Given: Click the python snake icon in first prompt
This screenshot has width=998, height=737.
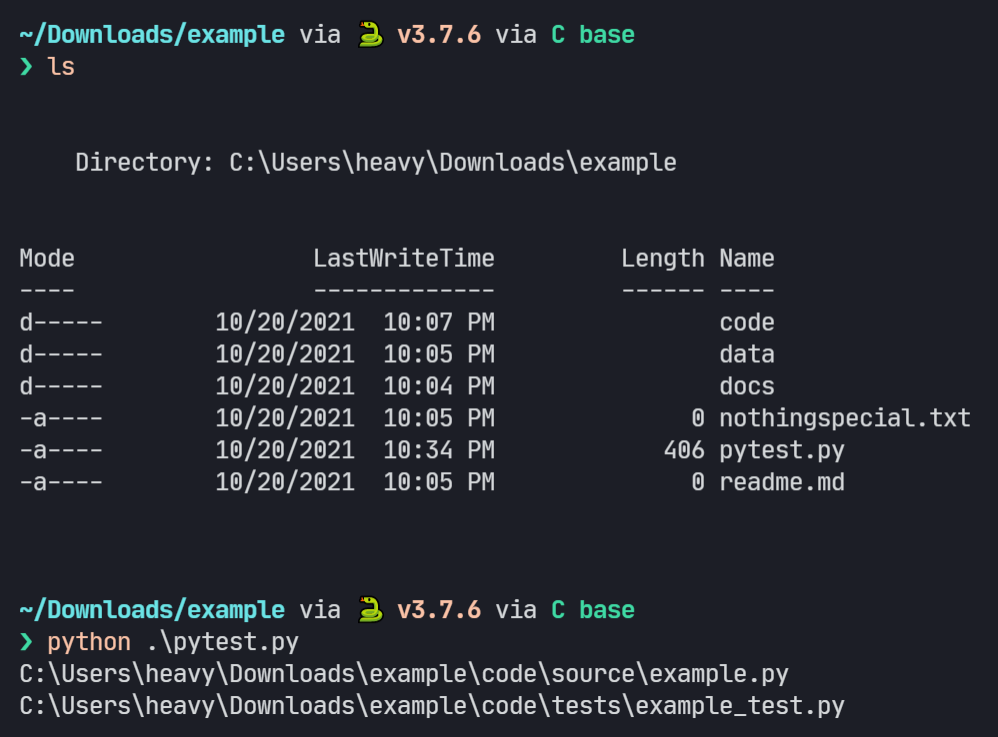Looking at the screenshot, I should [370, 34].
